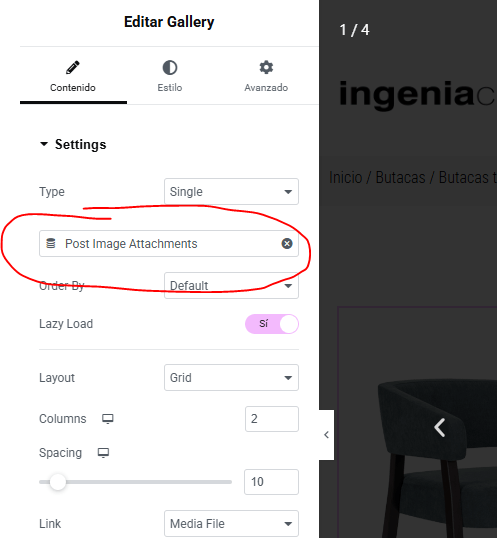Switch to the Estilo tab
The image size is (497, 538).
pos(170,76)
